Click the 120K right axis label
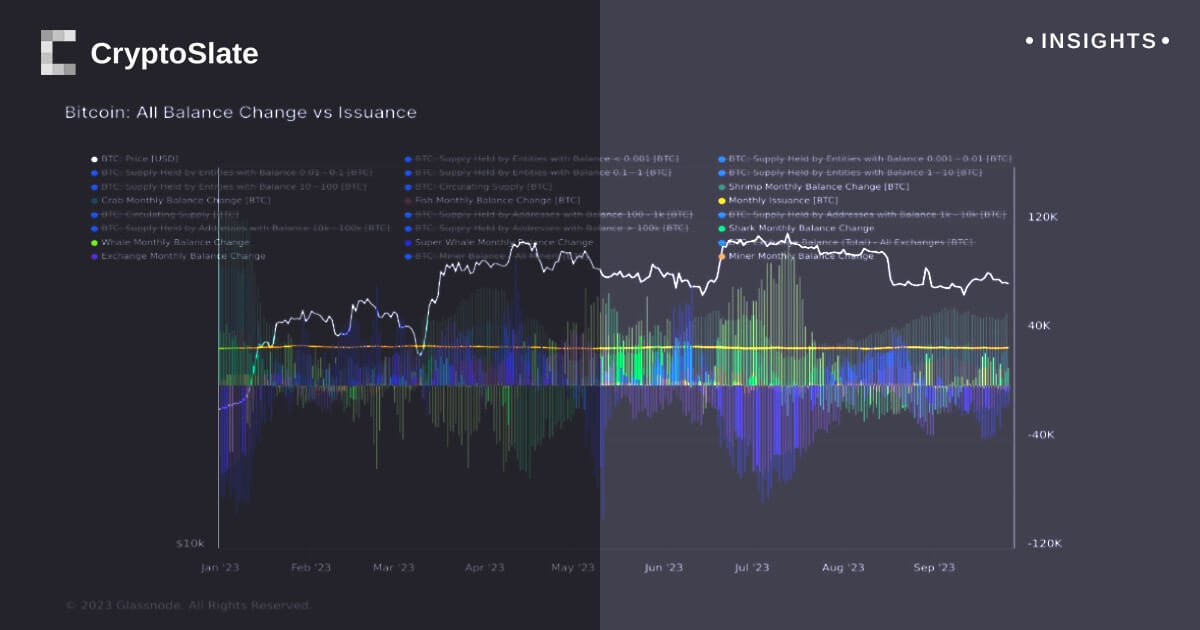This screenshot has width=1200, height=630. [x=1043, y=217]
